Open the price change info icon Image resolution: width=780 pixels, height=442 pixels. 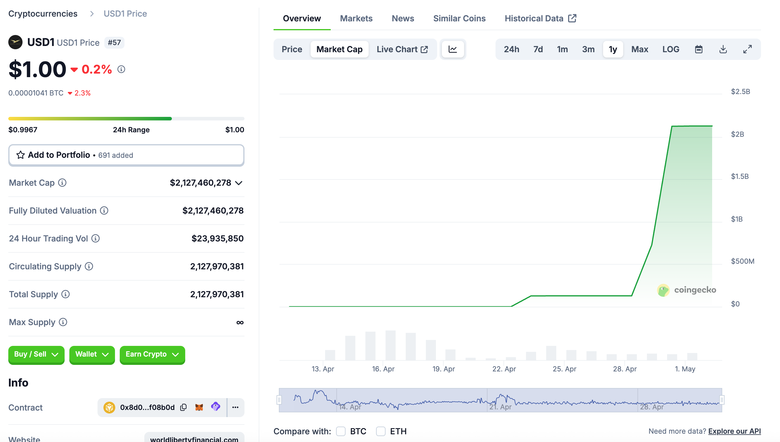tap(121, 70)
